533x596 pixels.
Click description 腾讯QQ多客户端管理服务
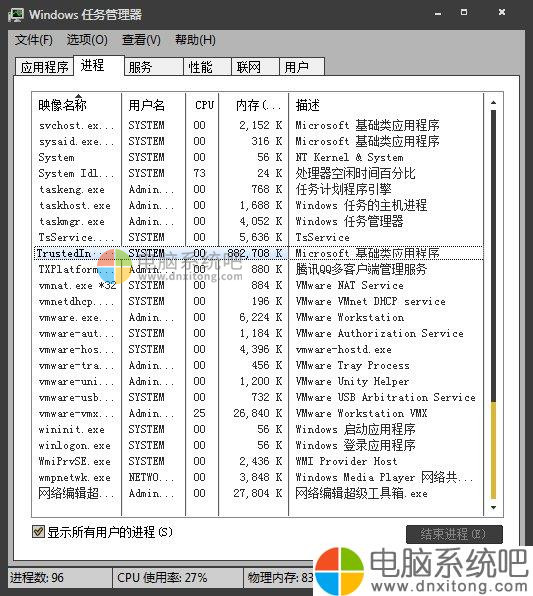coord(361,269)
